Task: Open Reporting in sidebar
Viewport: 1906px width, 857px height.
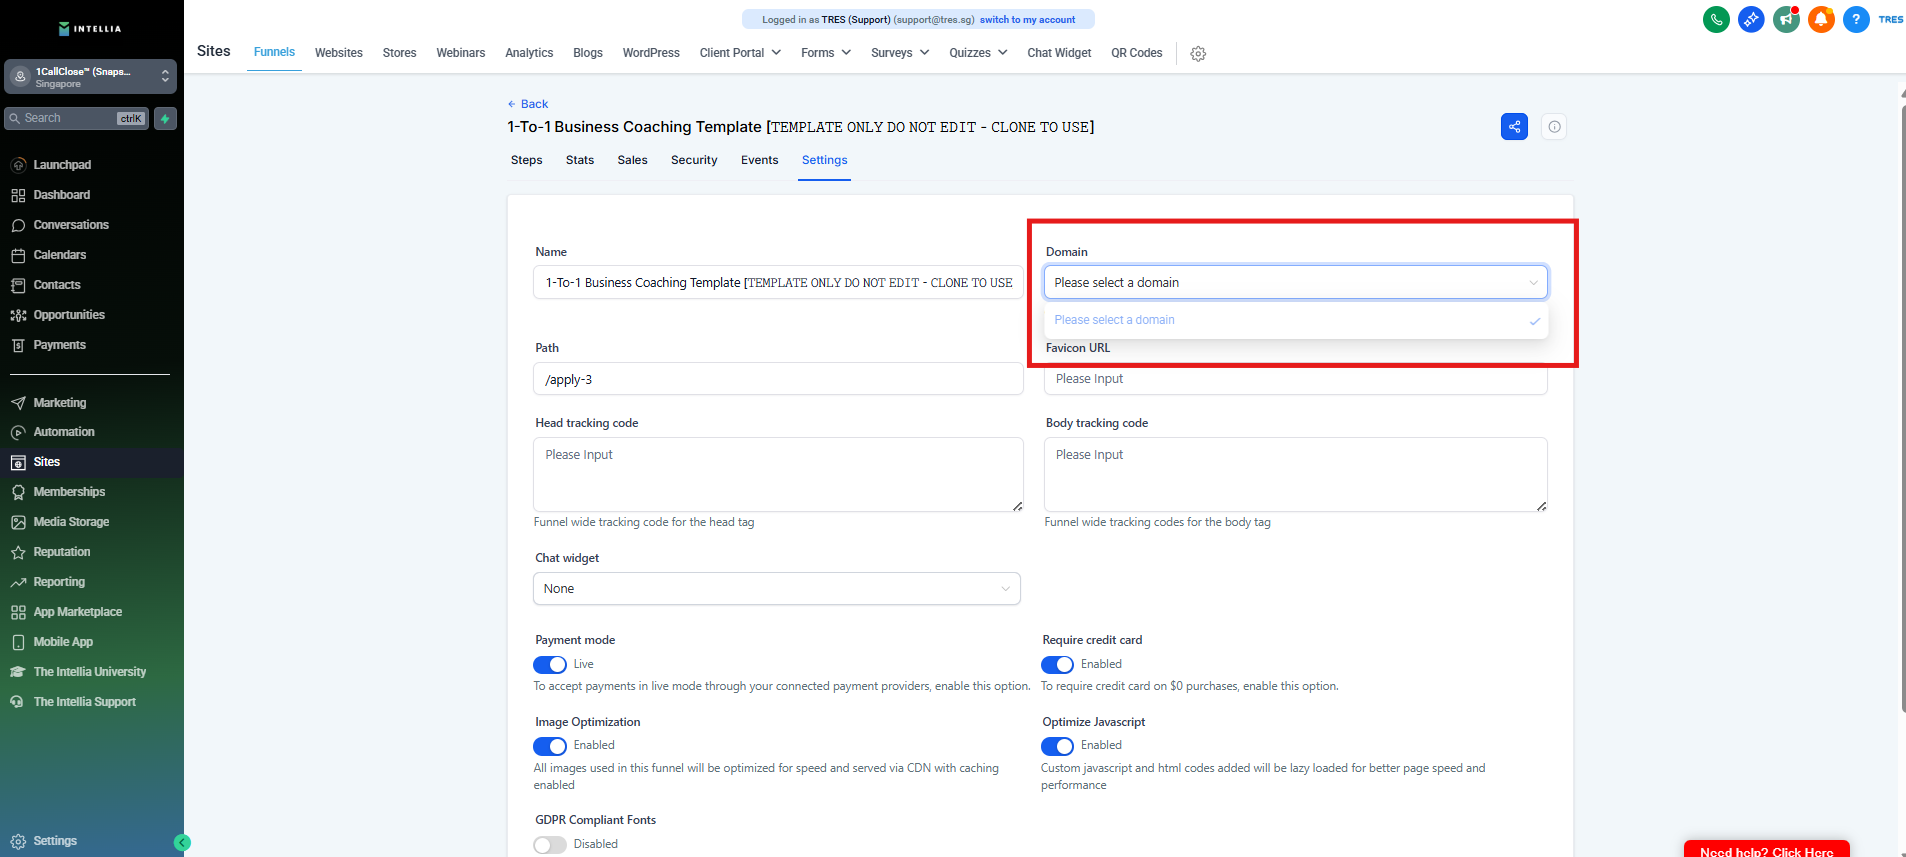Action: click(x=59, y=582)
